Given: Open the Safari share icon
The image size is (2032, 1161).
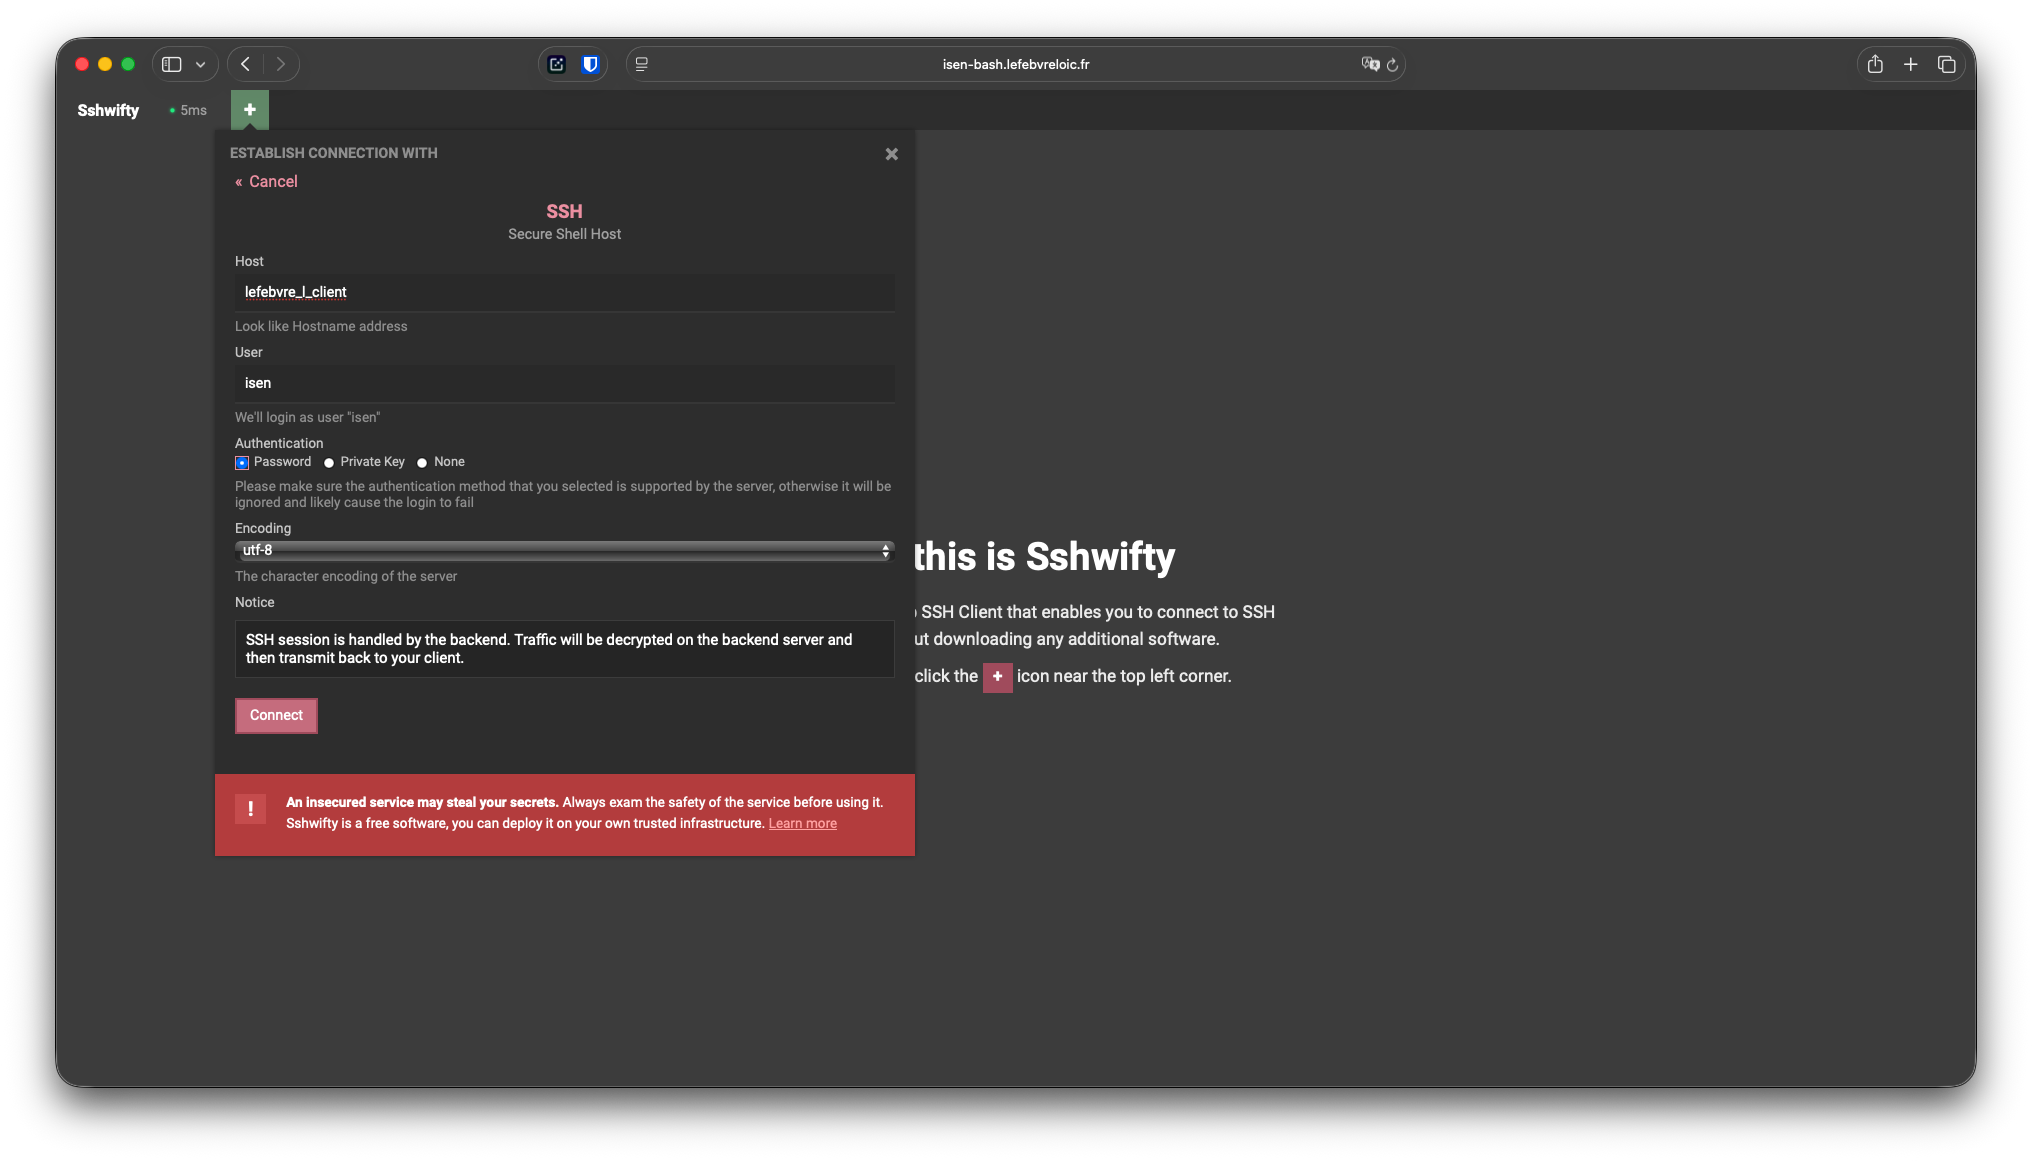Looking at the screenshot, I should pyautogui.click(x=1875, y=64).
